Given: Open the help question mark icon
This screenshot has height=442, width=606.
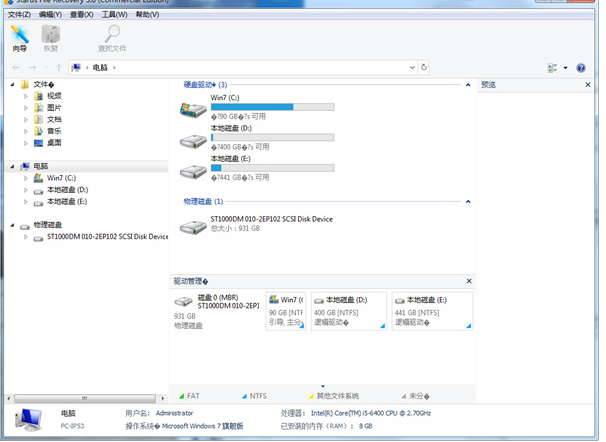Looking at the screenshot, I should pyautogui.click(x=580, y=68).
